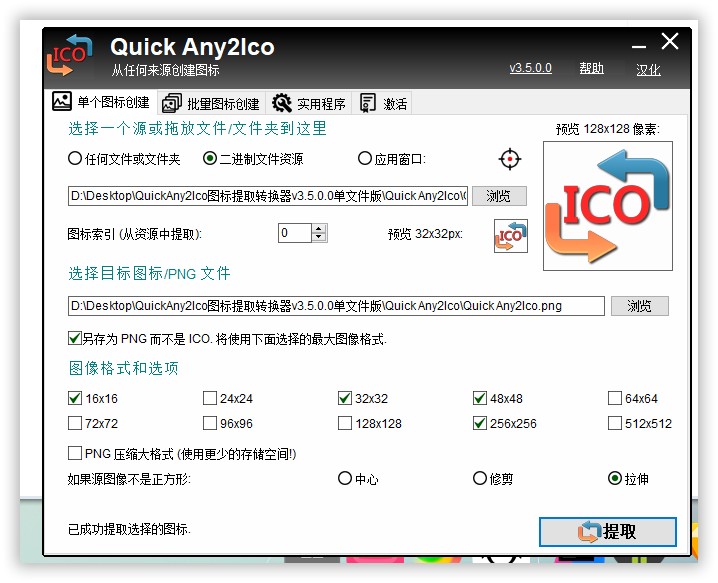Uncheck 另存为 PNG 而不是 ICO checkbox
This screenshot has height=583, width=718.
75,339
